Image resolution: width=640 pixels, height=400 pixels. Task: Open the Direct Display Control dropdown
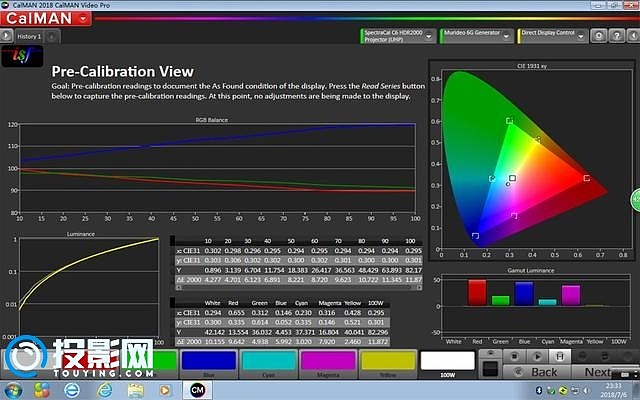tap(581, 36)
